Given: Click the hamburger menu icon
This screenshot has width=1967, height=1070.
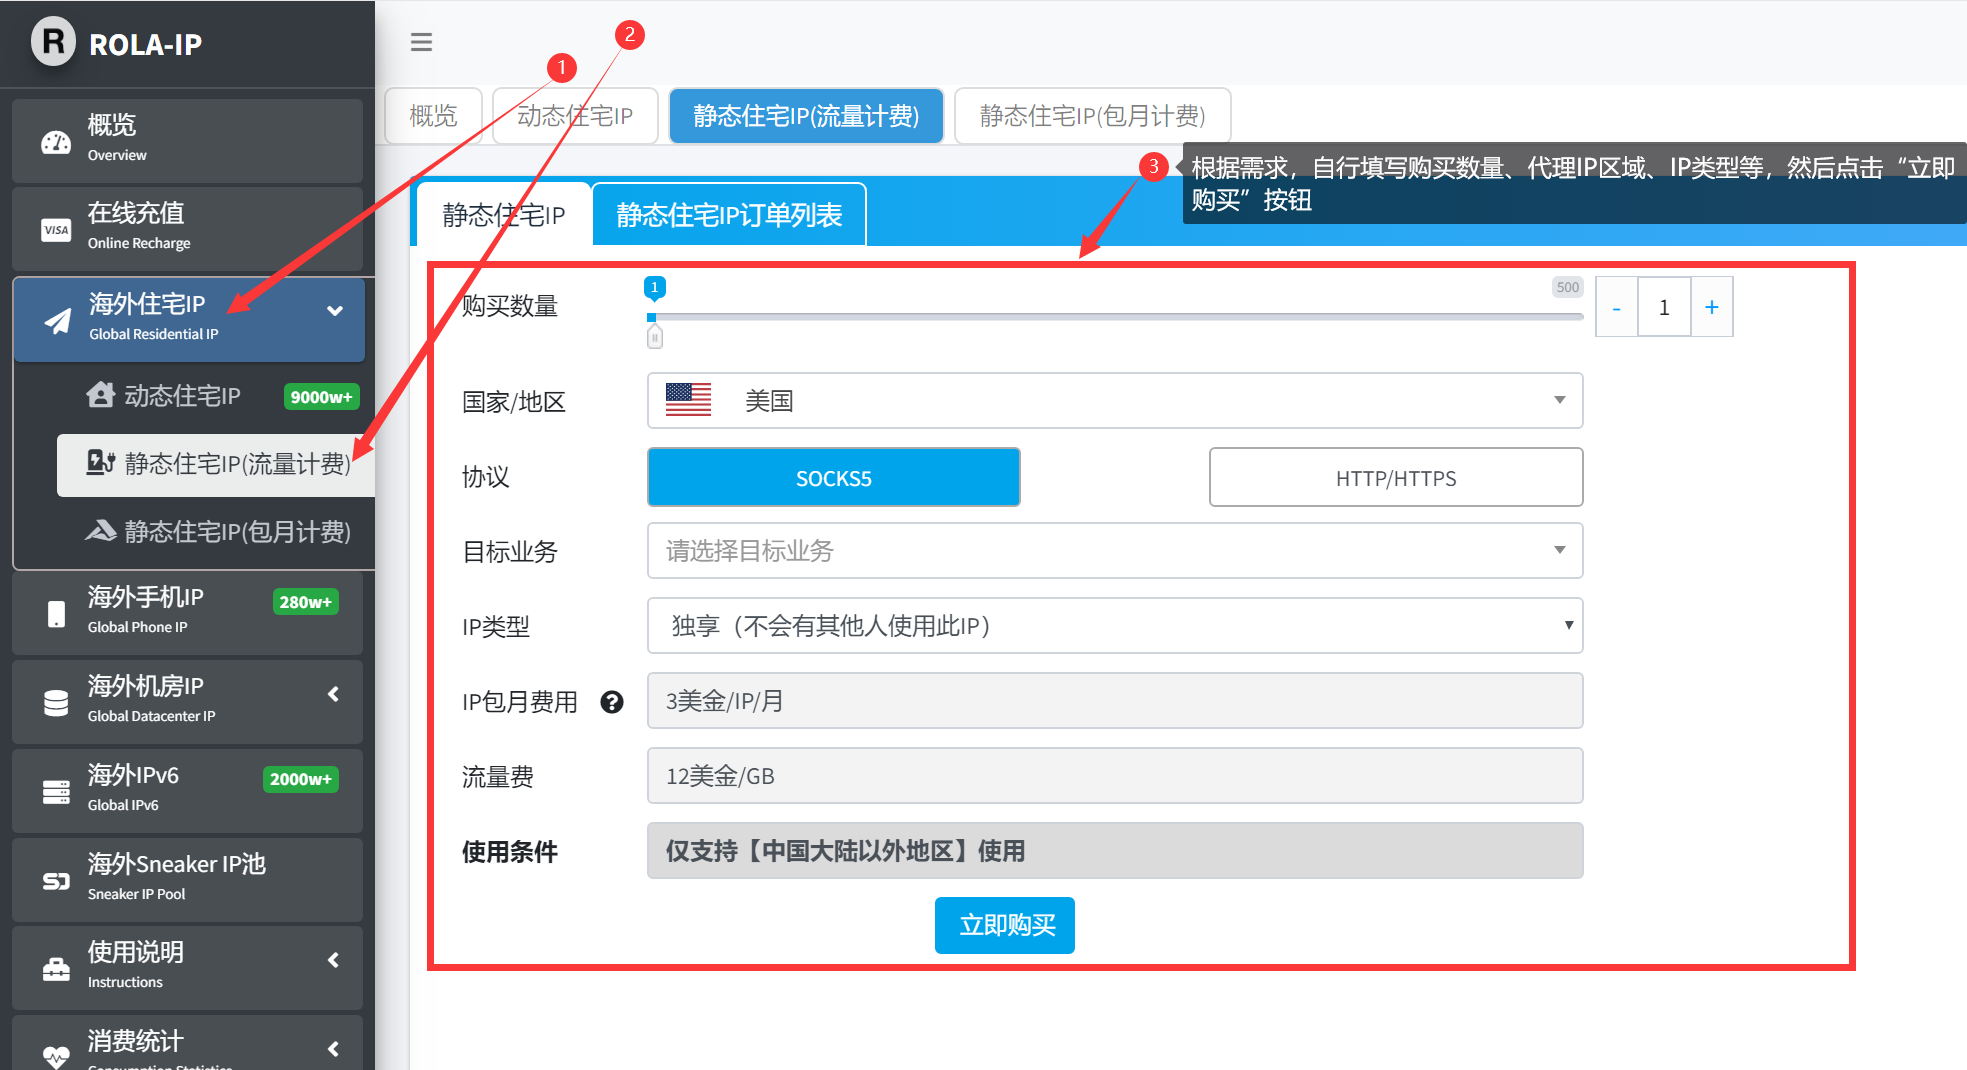Looking at the screenshot, I should coord(421,42).
